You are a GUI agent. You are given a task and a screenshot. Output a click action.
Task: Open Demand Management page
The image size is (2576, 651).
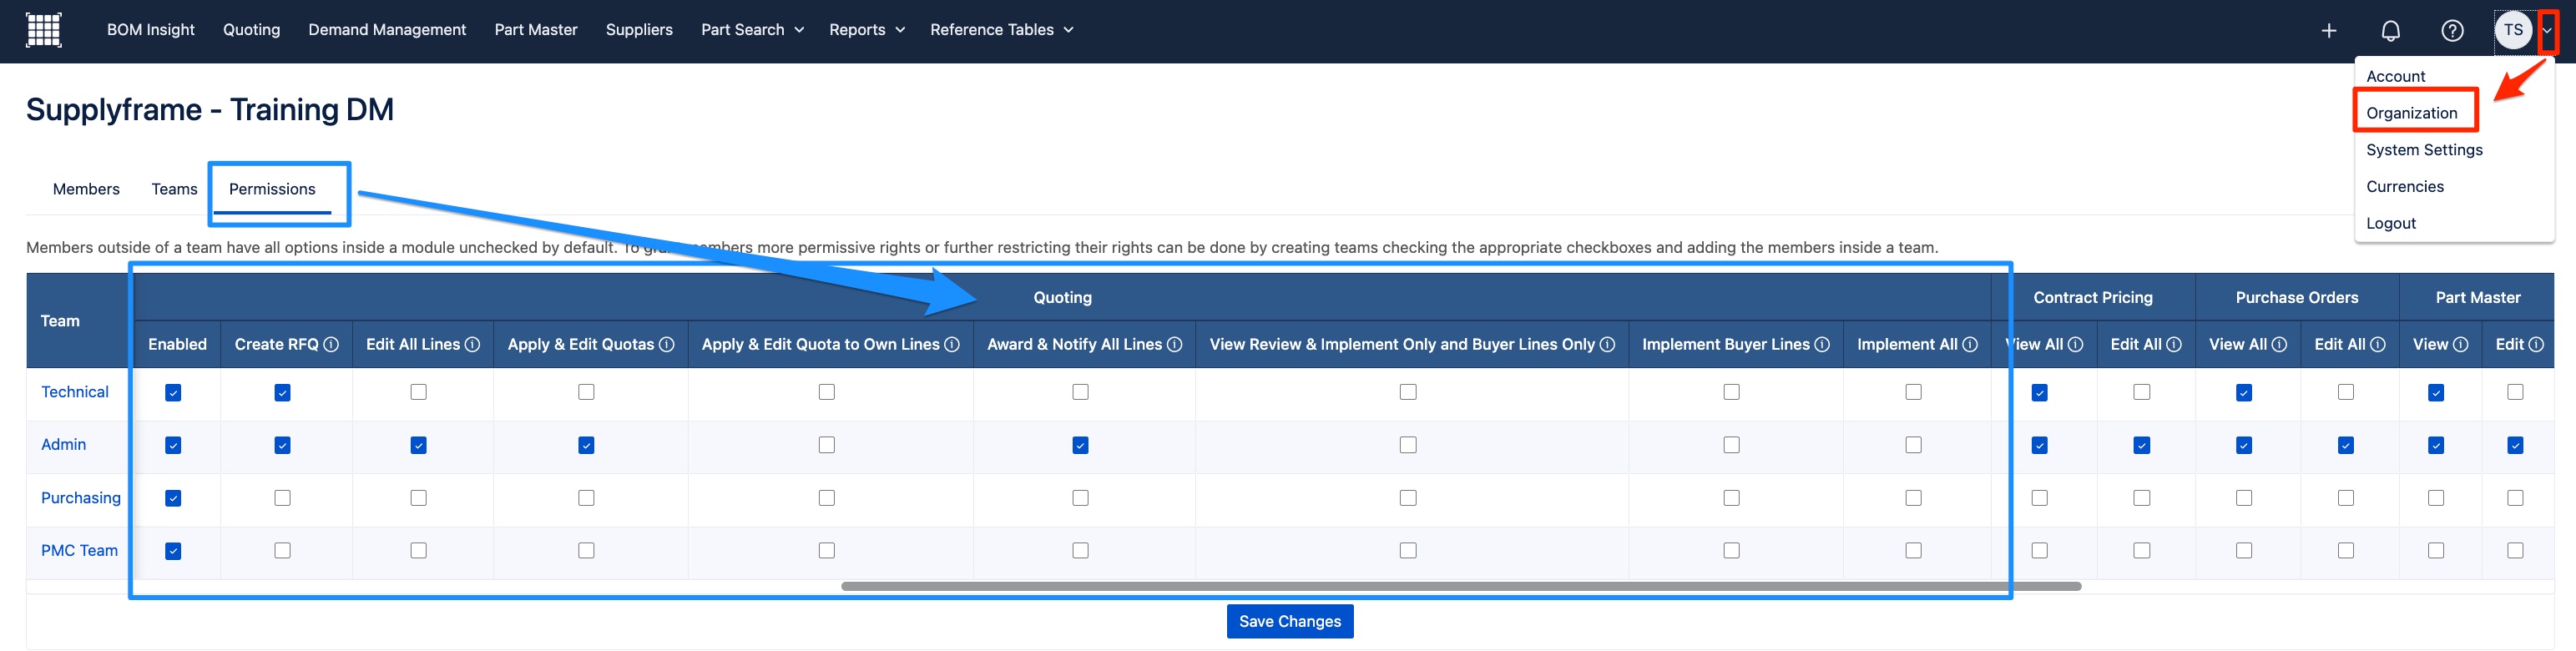pos(387,30)
